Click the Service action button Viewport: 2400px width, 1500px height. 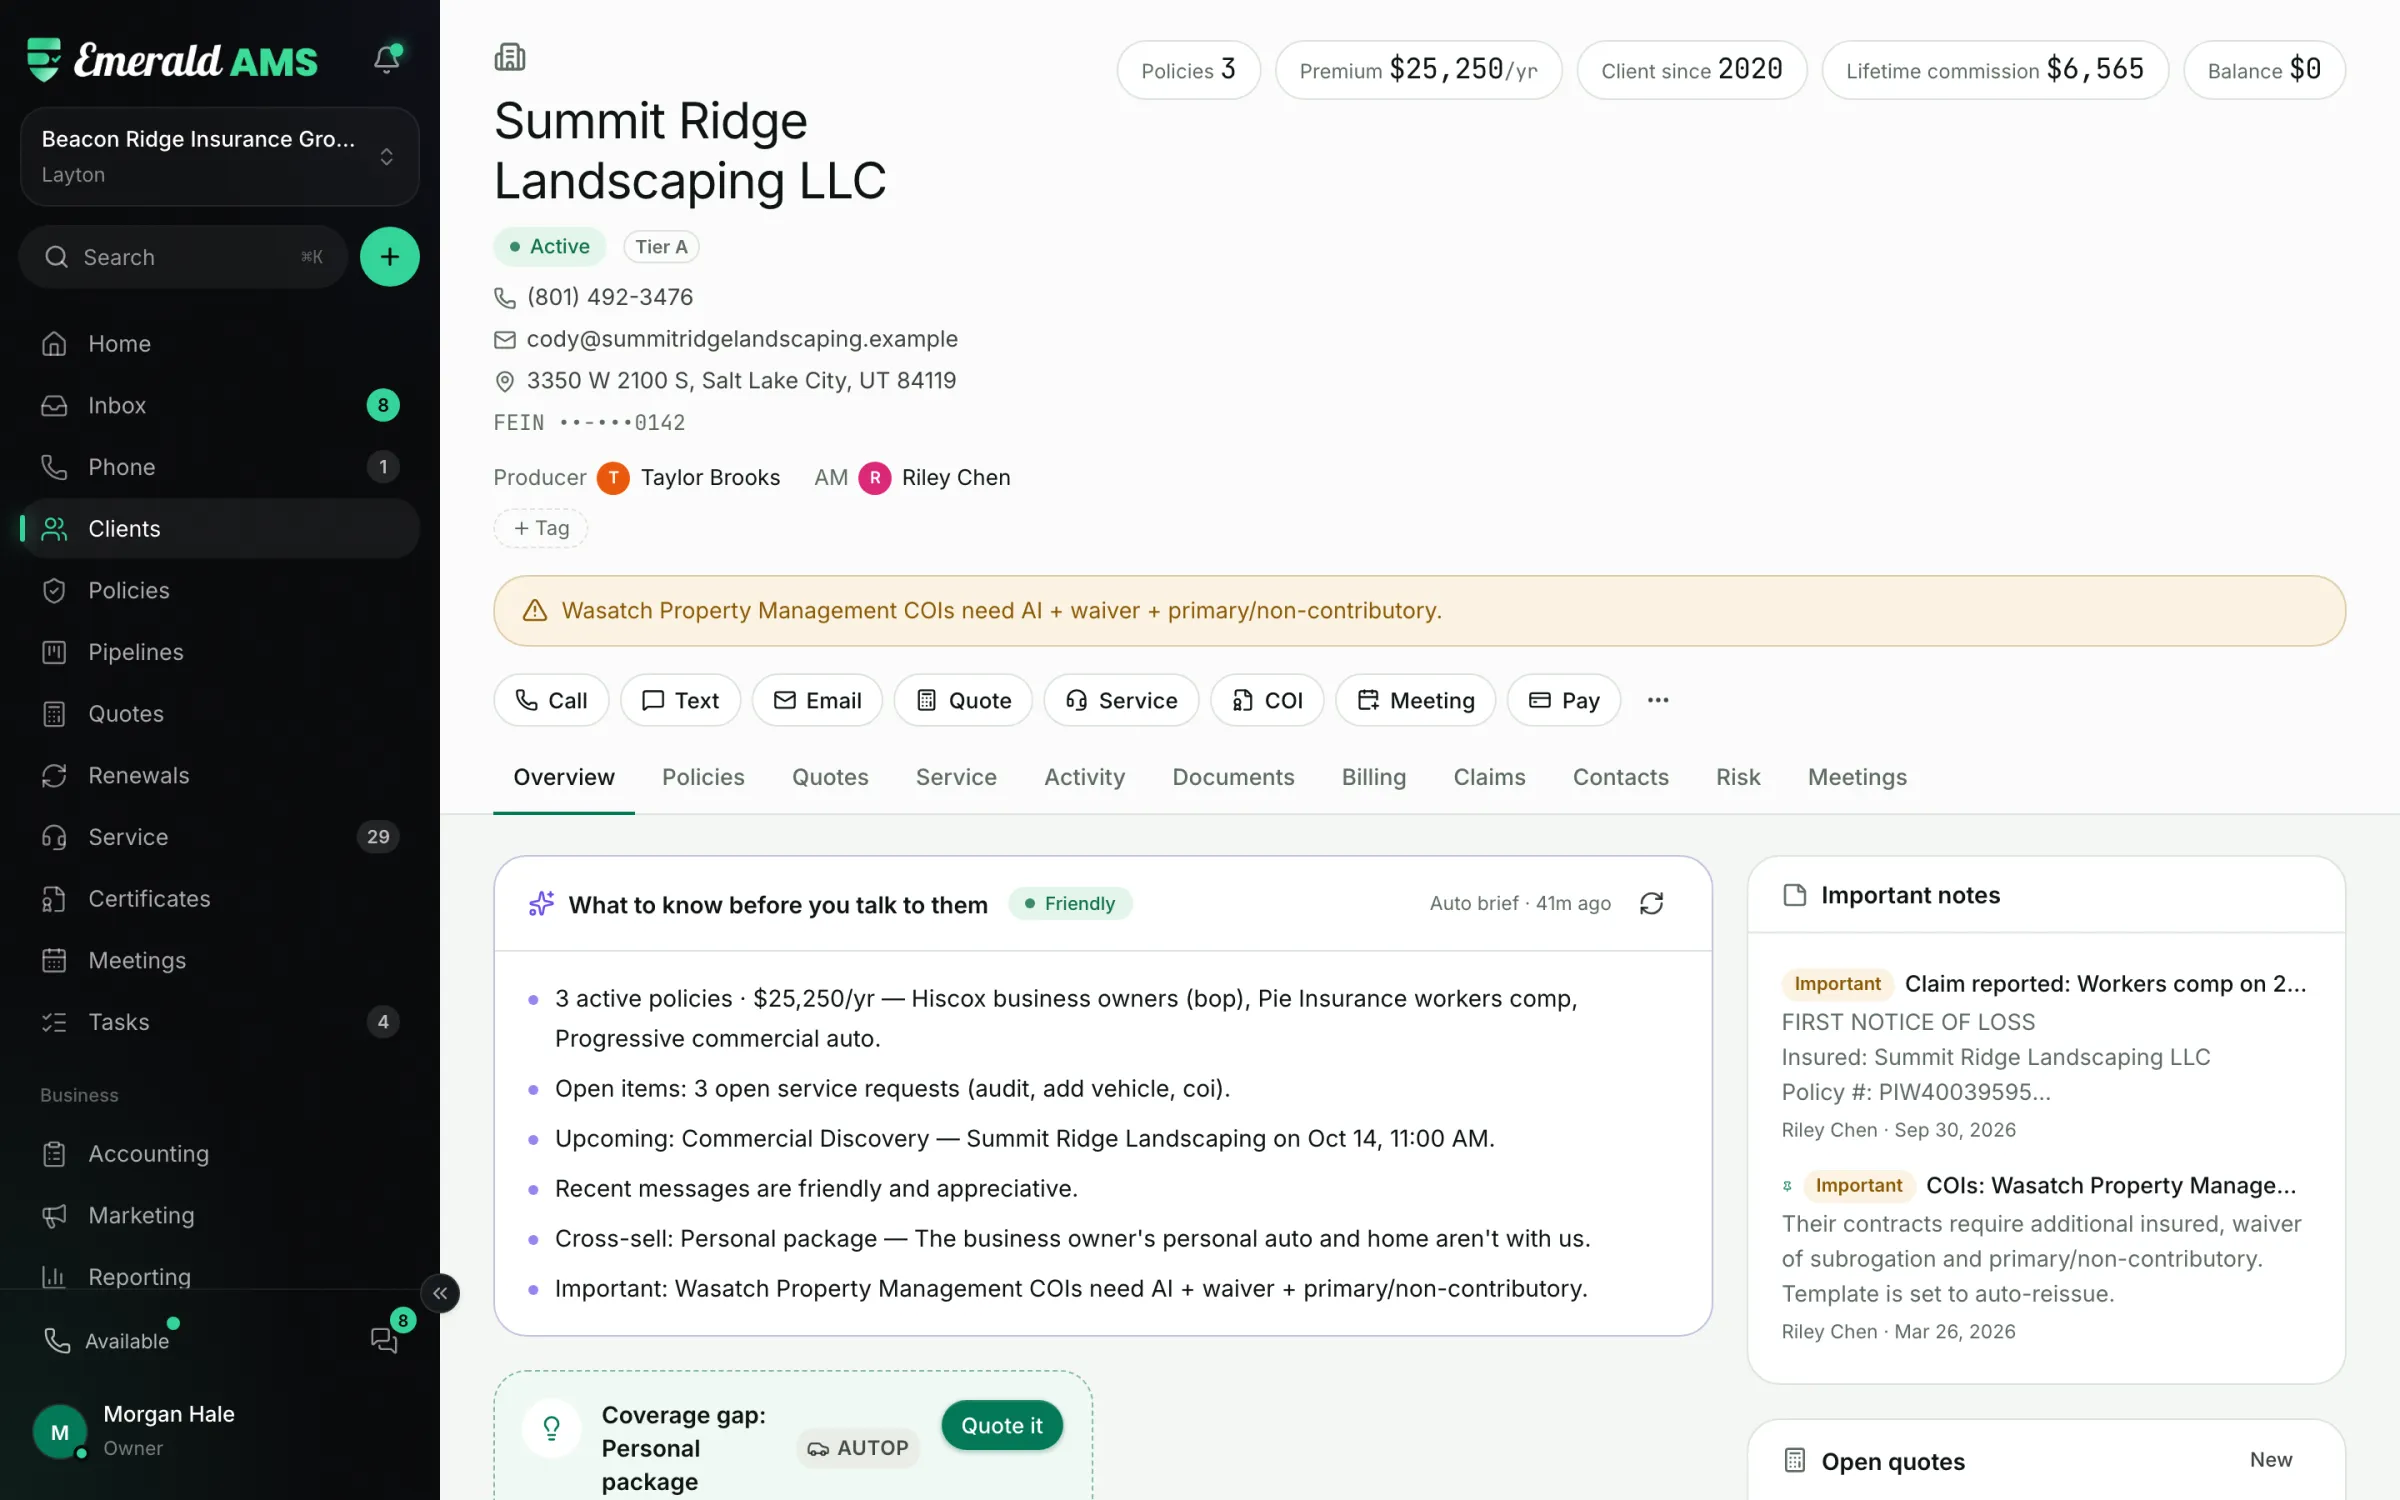point(1121,700)
